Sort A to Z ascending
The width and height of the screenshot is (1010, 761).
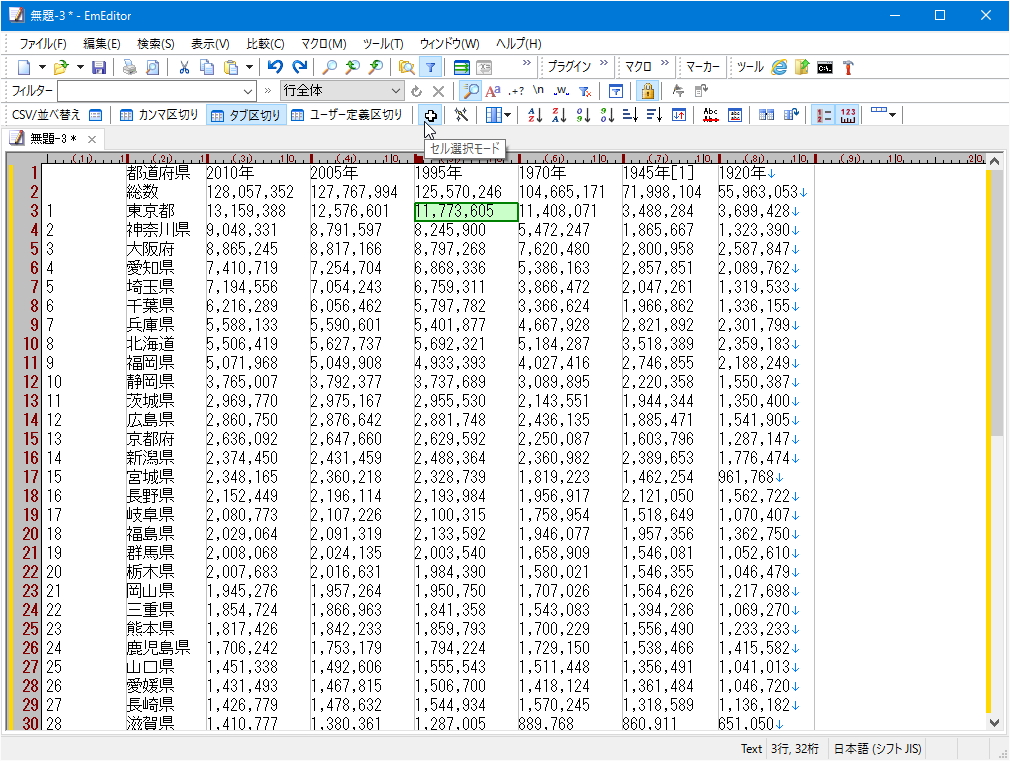point(535,115)
